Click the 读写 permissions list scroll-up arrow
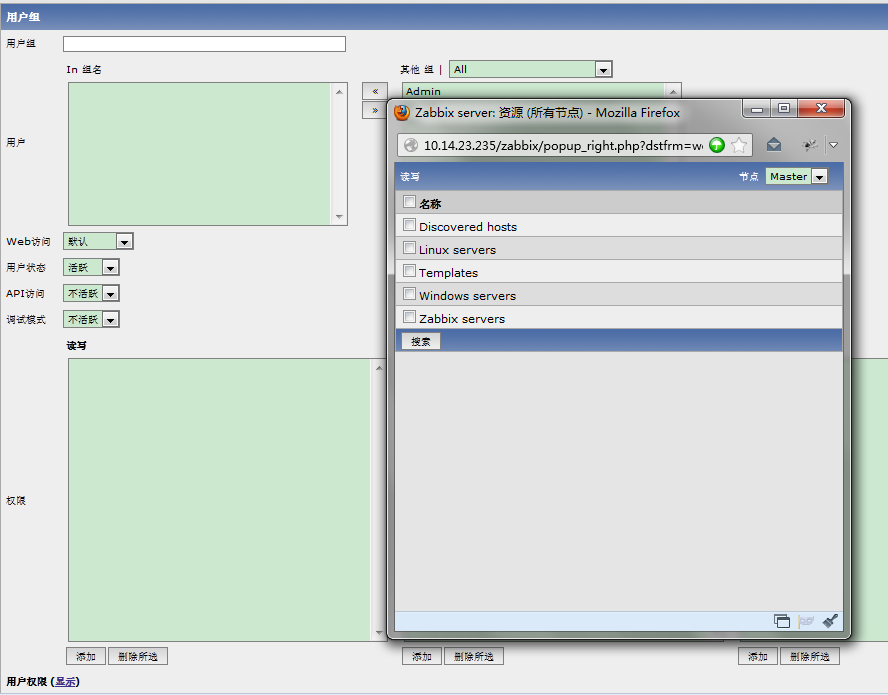 click(x=379, y=368)
